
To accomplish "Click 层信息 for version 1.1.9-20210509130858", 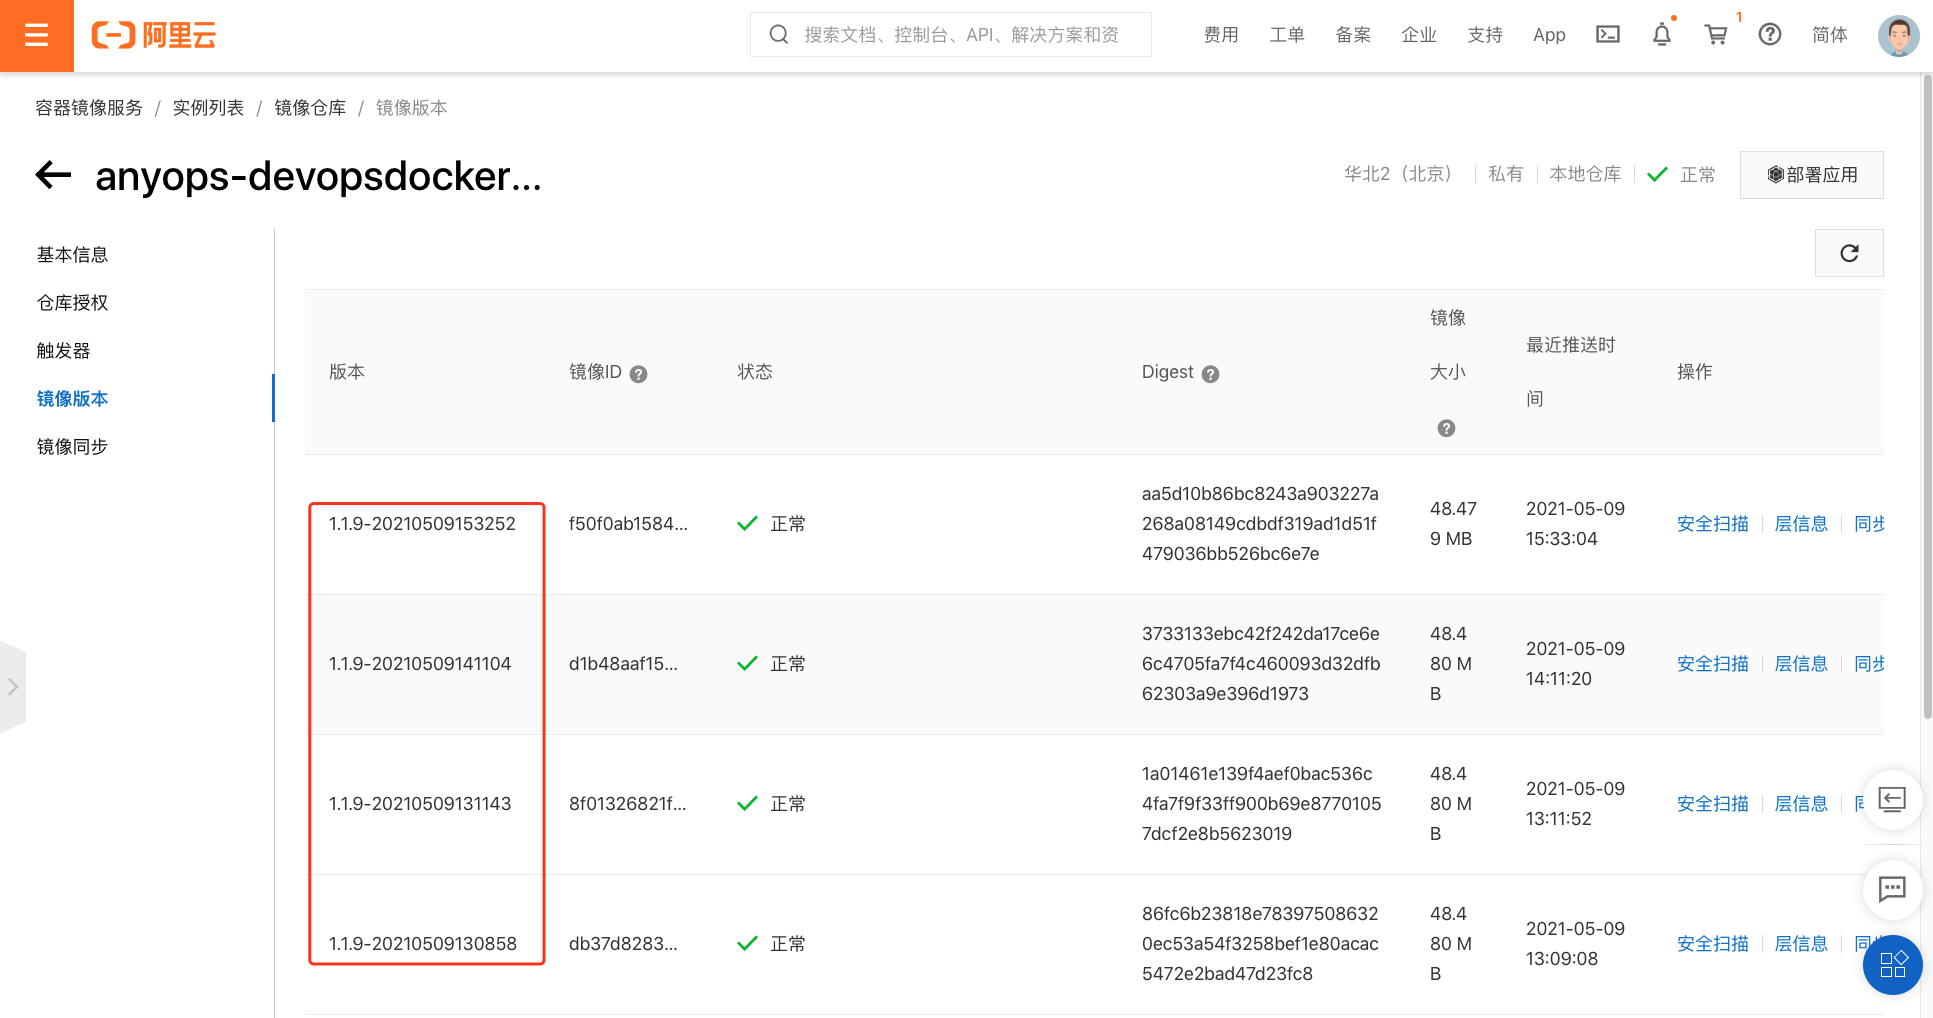I will pos(1801,944).
